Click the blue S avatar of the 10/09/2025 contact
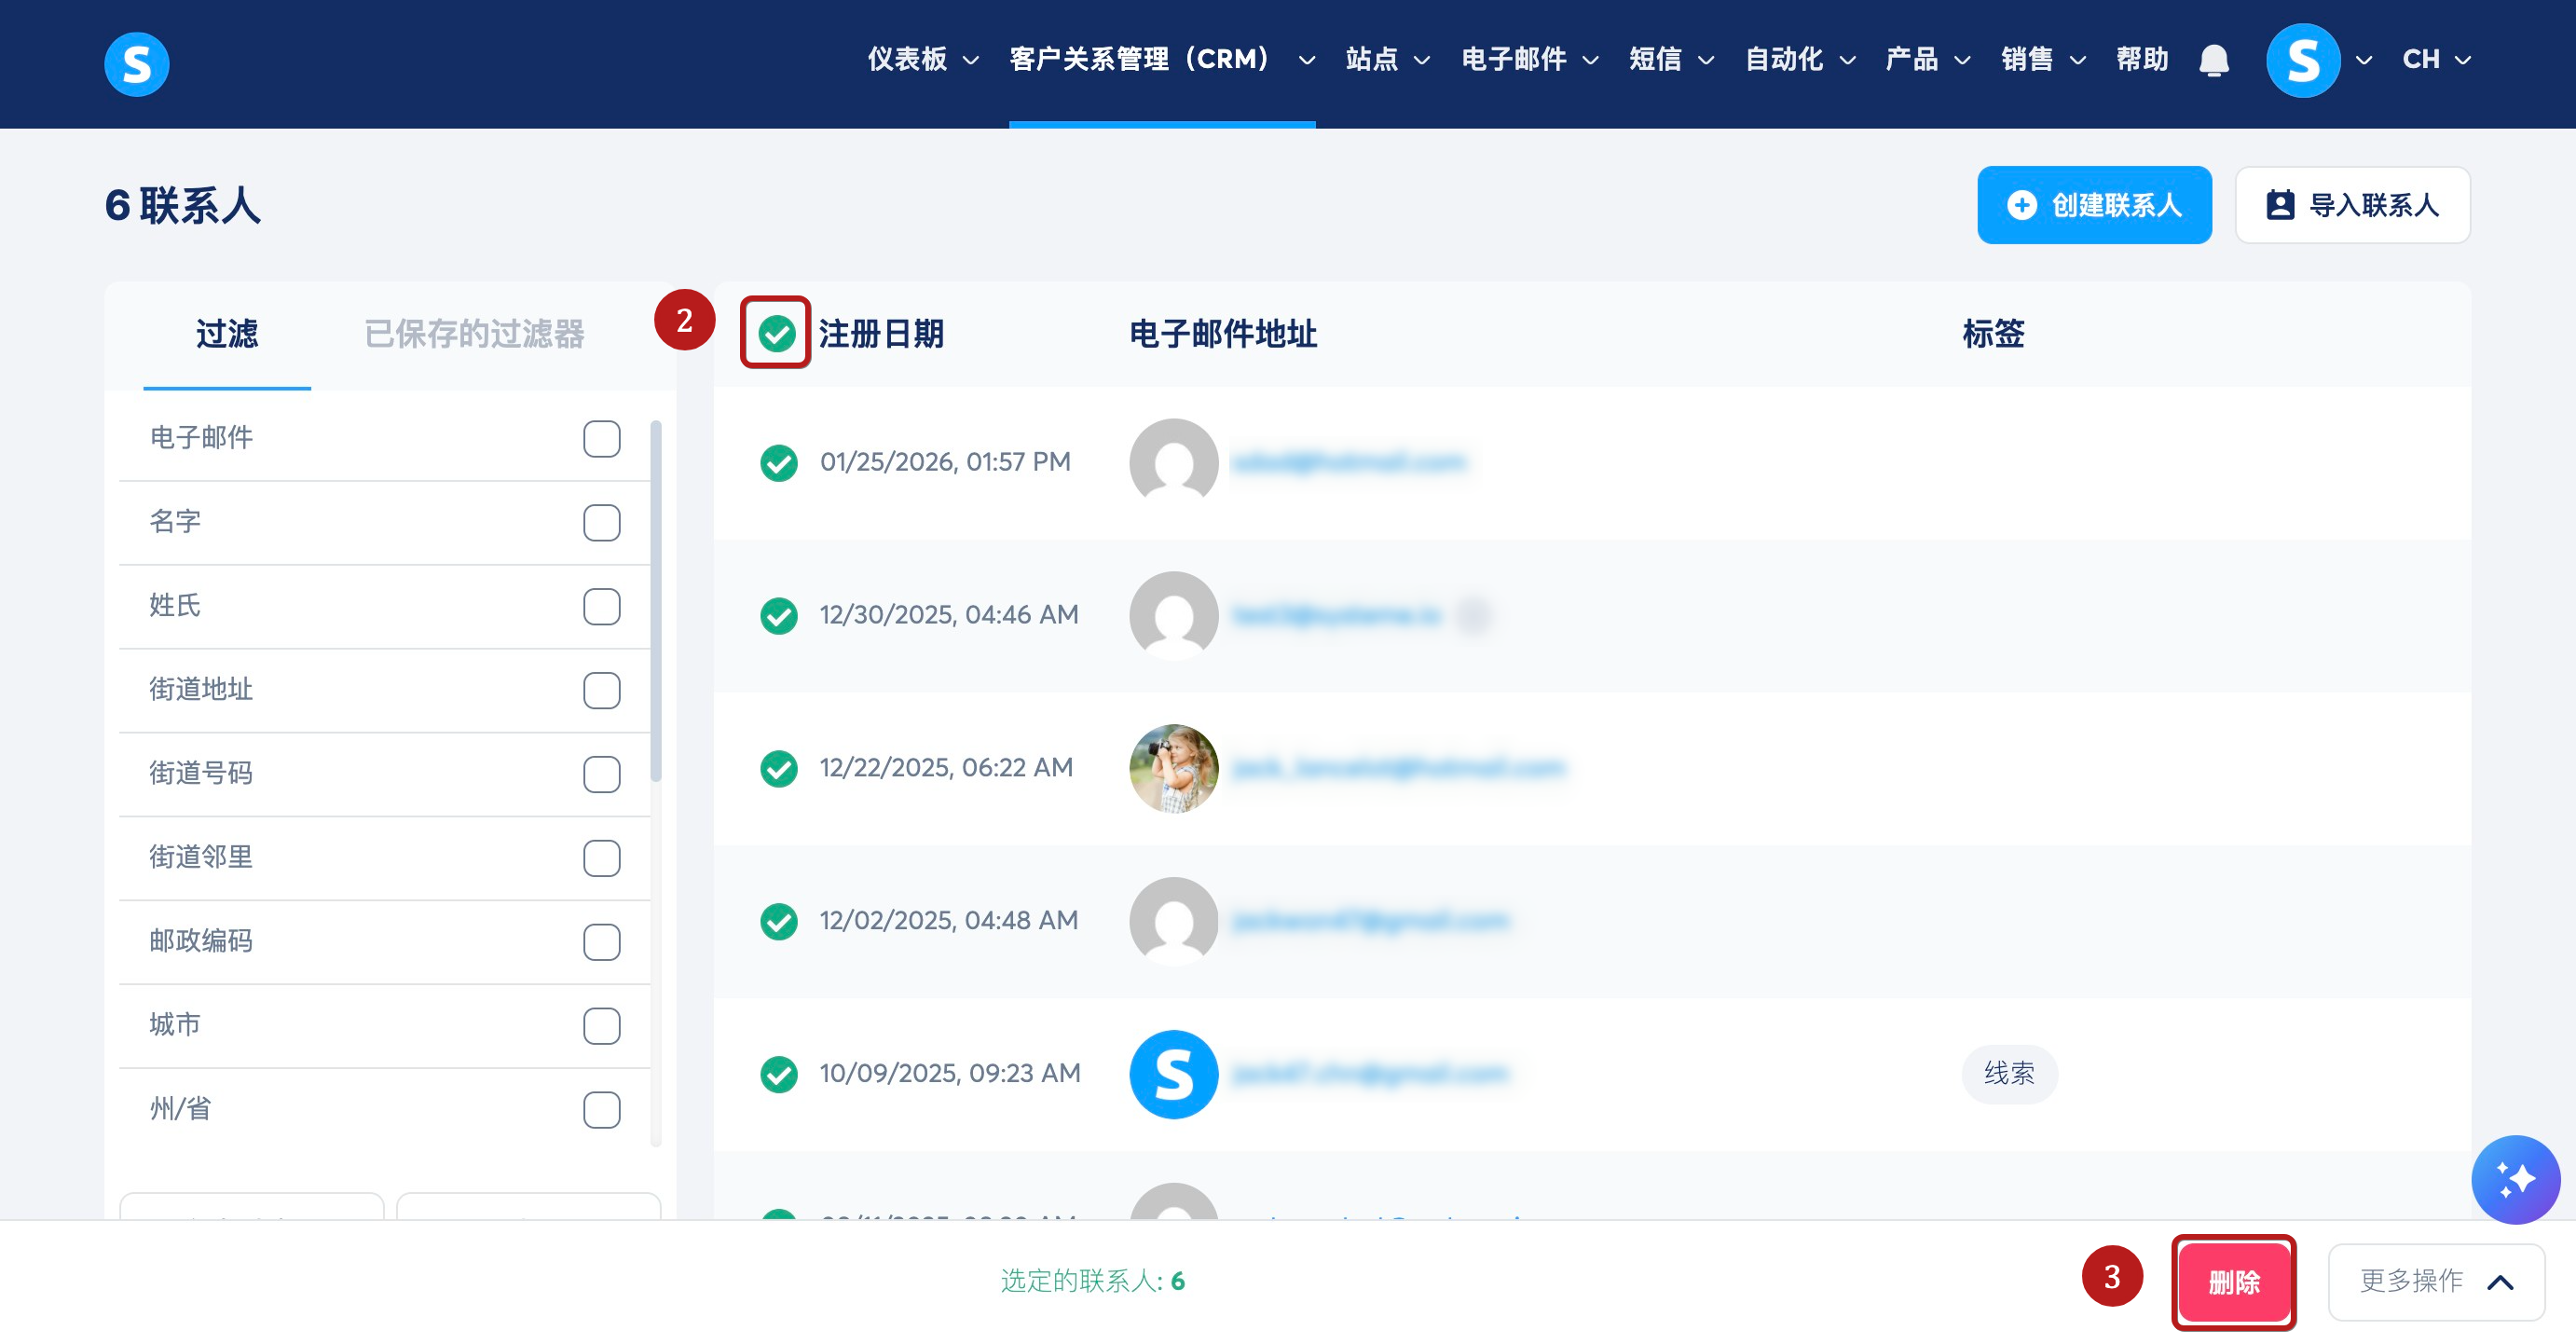The width and height of the screenshot is (2576, 1344). [1173, 1074]
